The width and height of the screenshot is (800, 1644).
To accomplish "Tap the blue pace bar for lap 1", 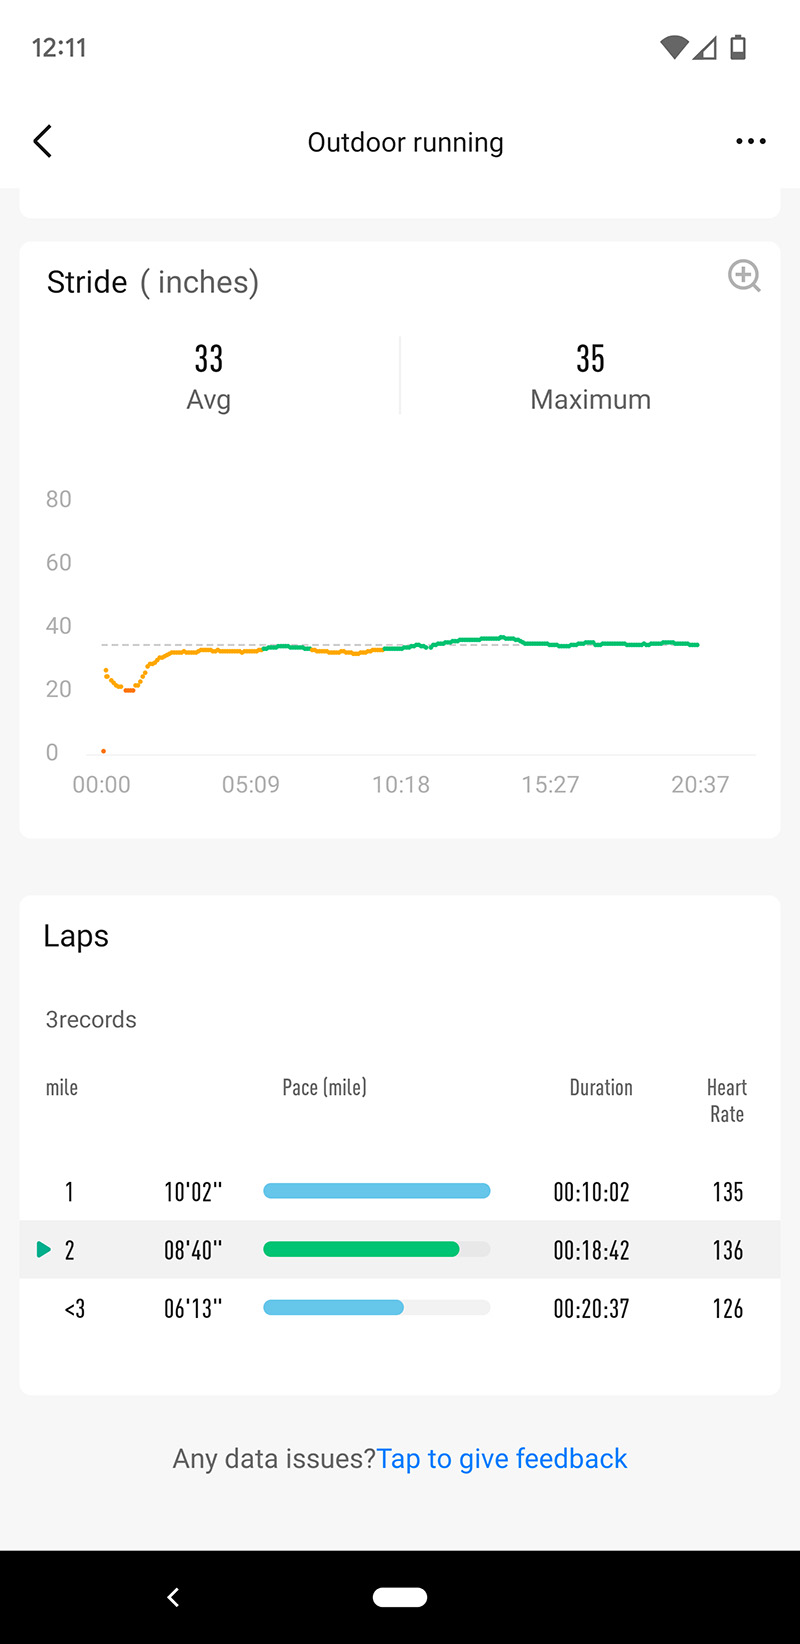I will pyautogui.click(x=376, y=1191).
